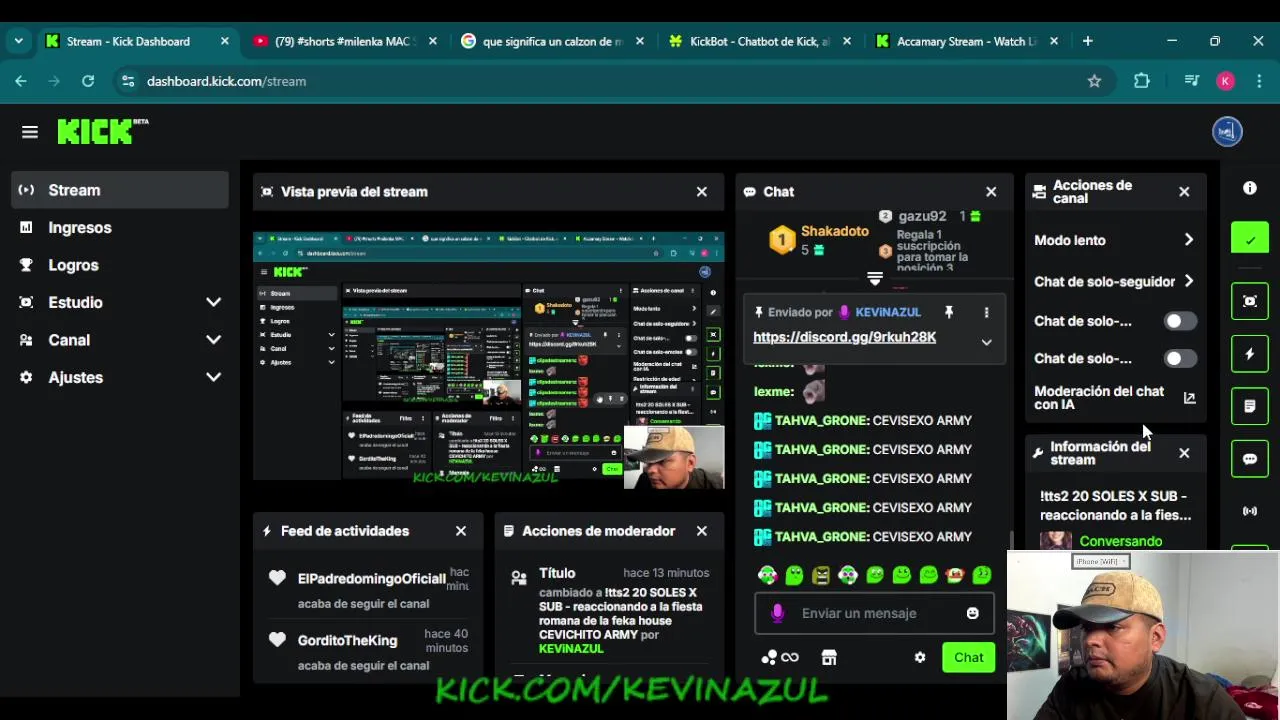Collapse the leaderboard handle in the chat
Image resolution: width=1280 pixels, height=720 pixels.
875,279
